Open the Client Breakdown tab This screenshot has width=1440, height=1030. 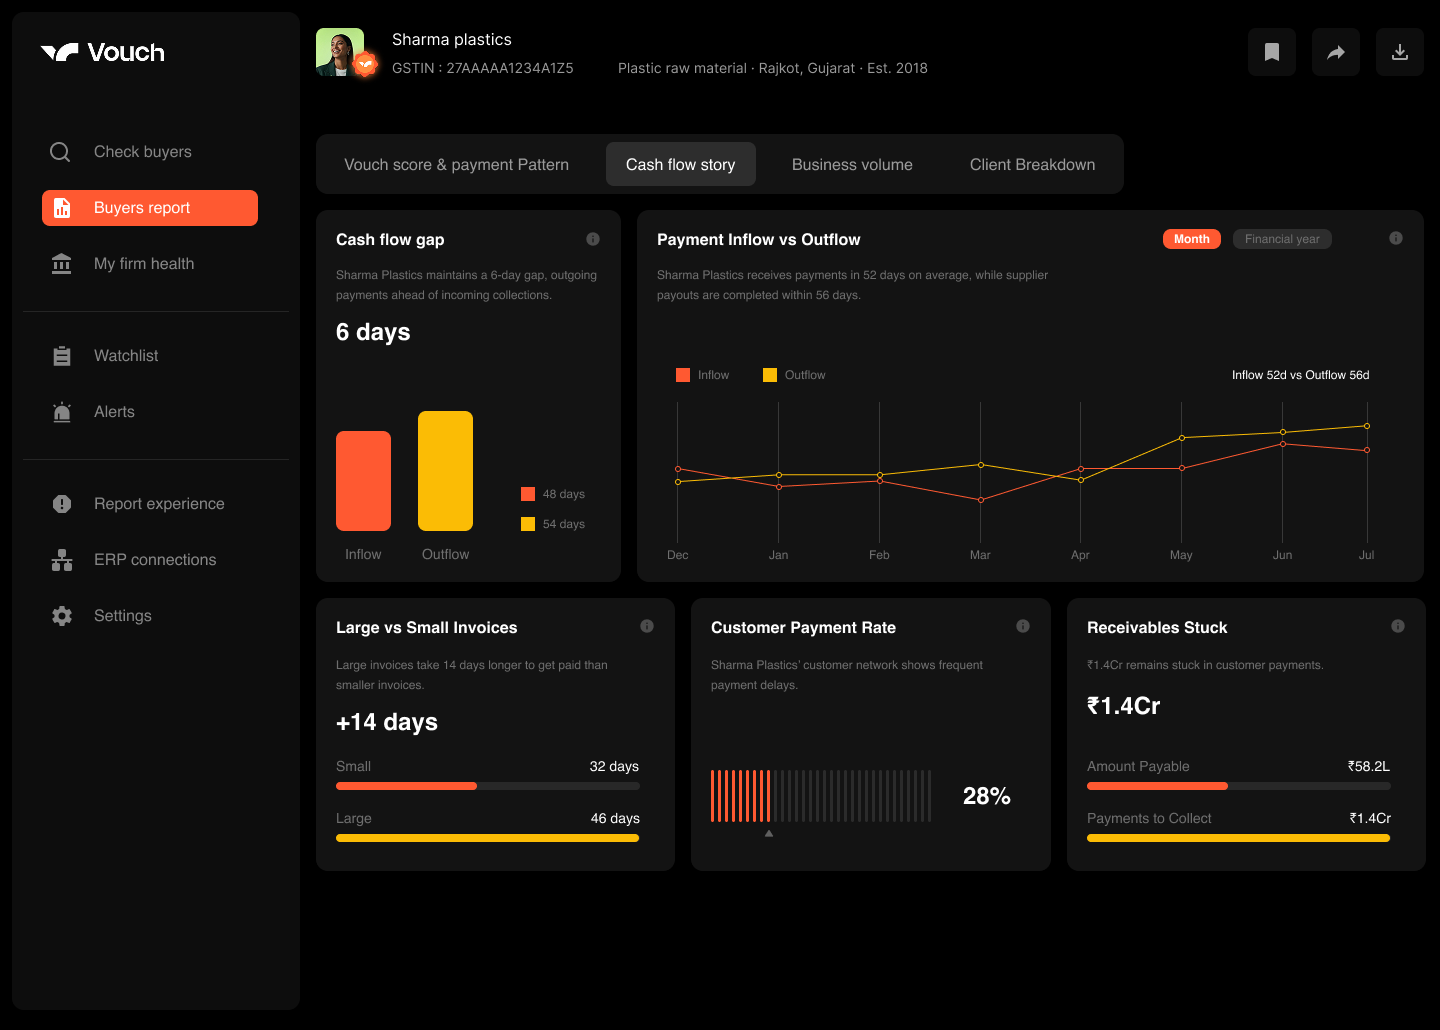(1032, 165)
